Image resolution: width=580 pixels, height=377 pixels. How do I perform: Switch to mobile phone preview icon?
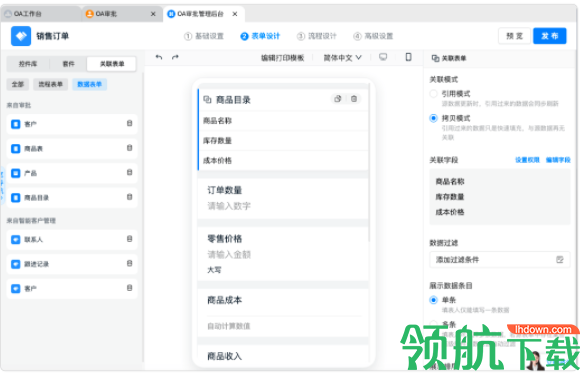coord(408,57)
